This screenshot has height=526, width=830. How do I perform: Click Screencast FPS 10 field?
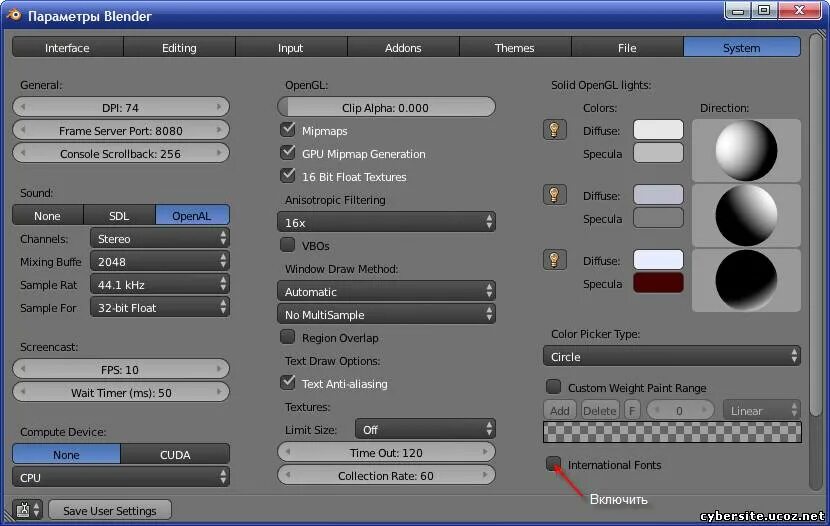pyautogui.click(x=121, y=369)
